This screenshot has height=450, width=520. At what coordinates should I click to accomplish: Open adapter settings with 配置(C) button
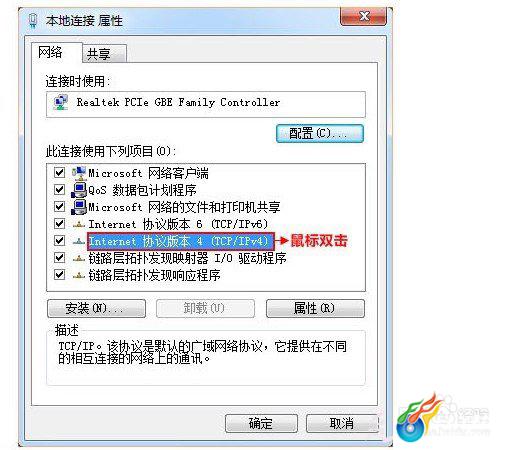[x=320, y=134]
